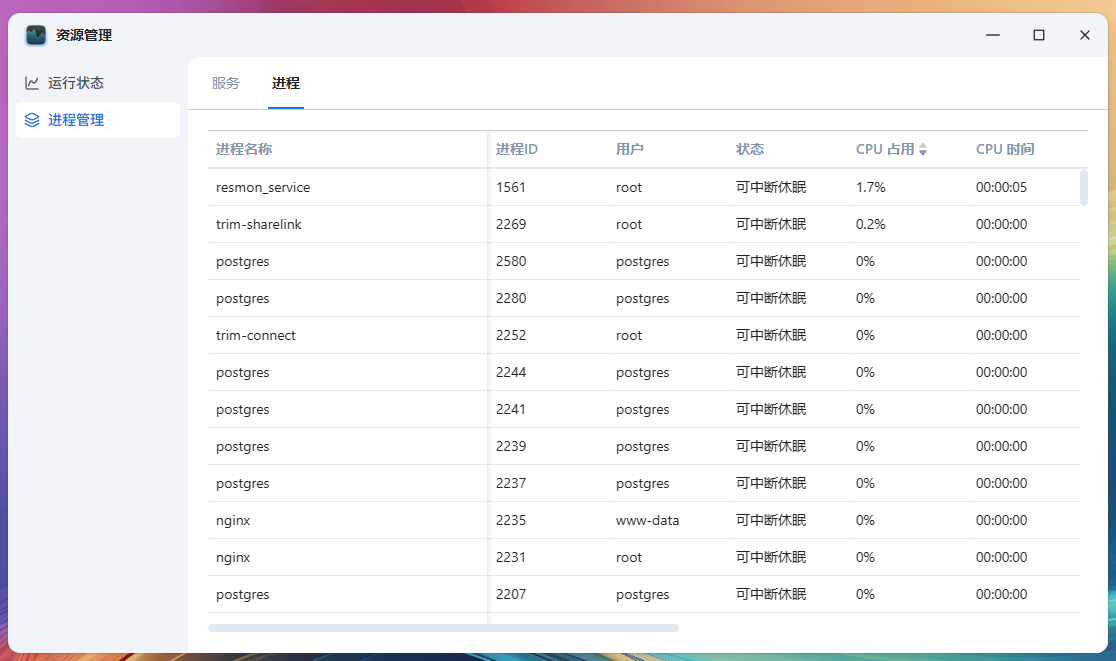
Task: Select the nginx row owned by www-data
Action: 233,520
